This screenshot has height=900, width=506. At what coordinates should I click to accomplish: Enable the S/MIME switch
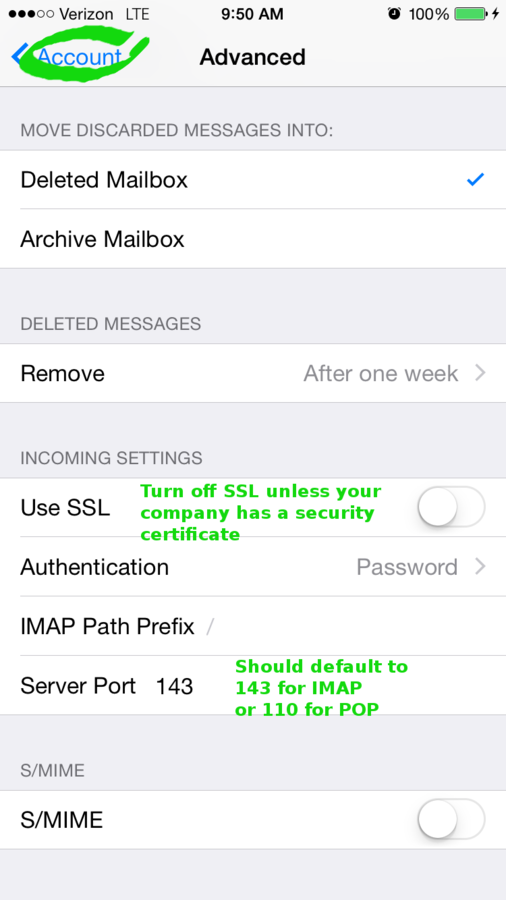tap(451, 819)
